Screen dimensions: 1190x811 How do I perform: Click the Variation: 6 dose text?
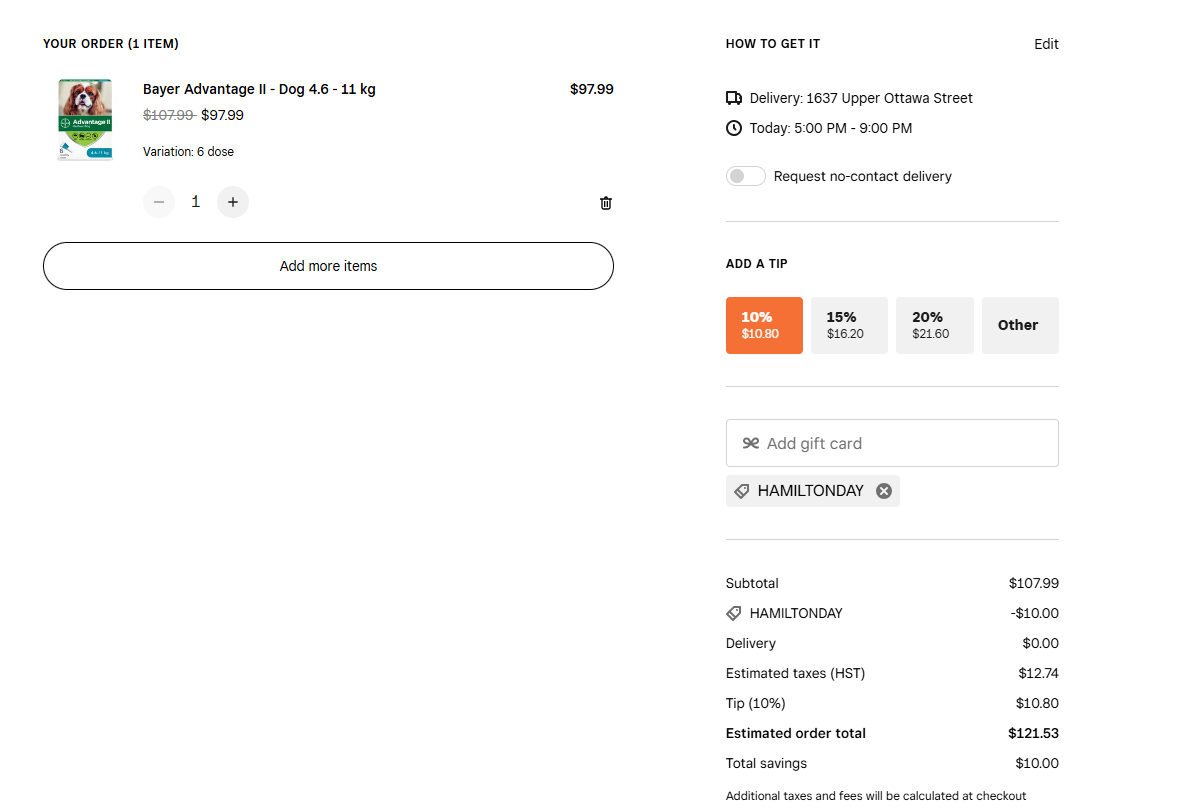(x=188, y=152)
